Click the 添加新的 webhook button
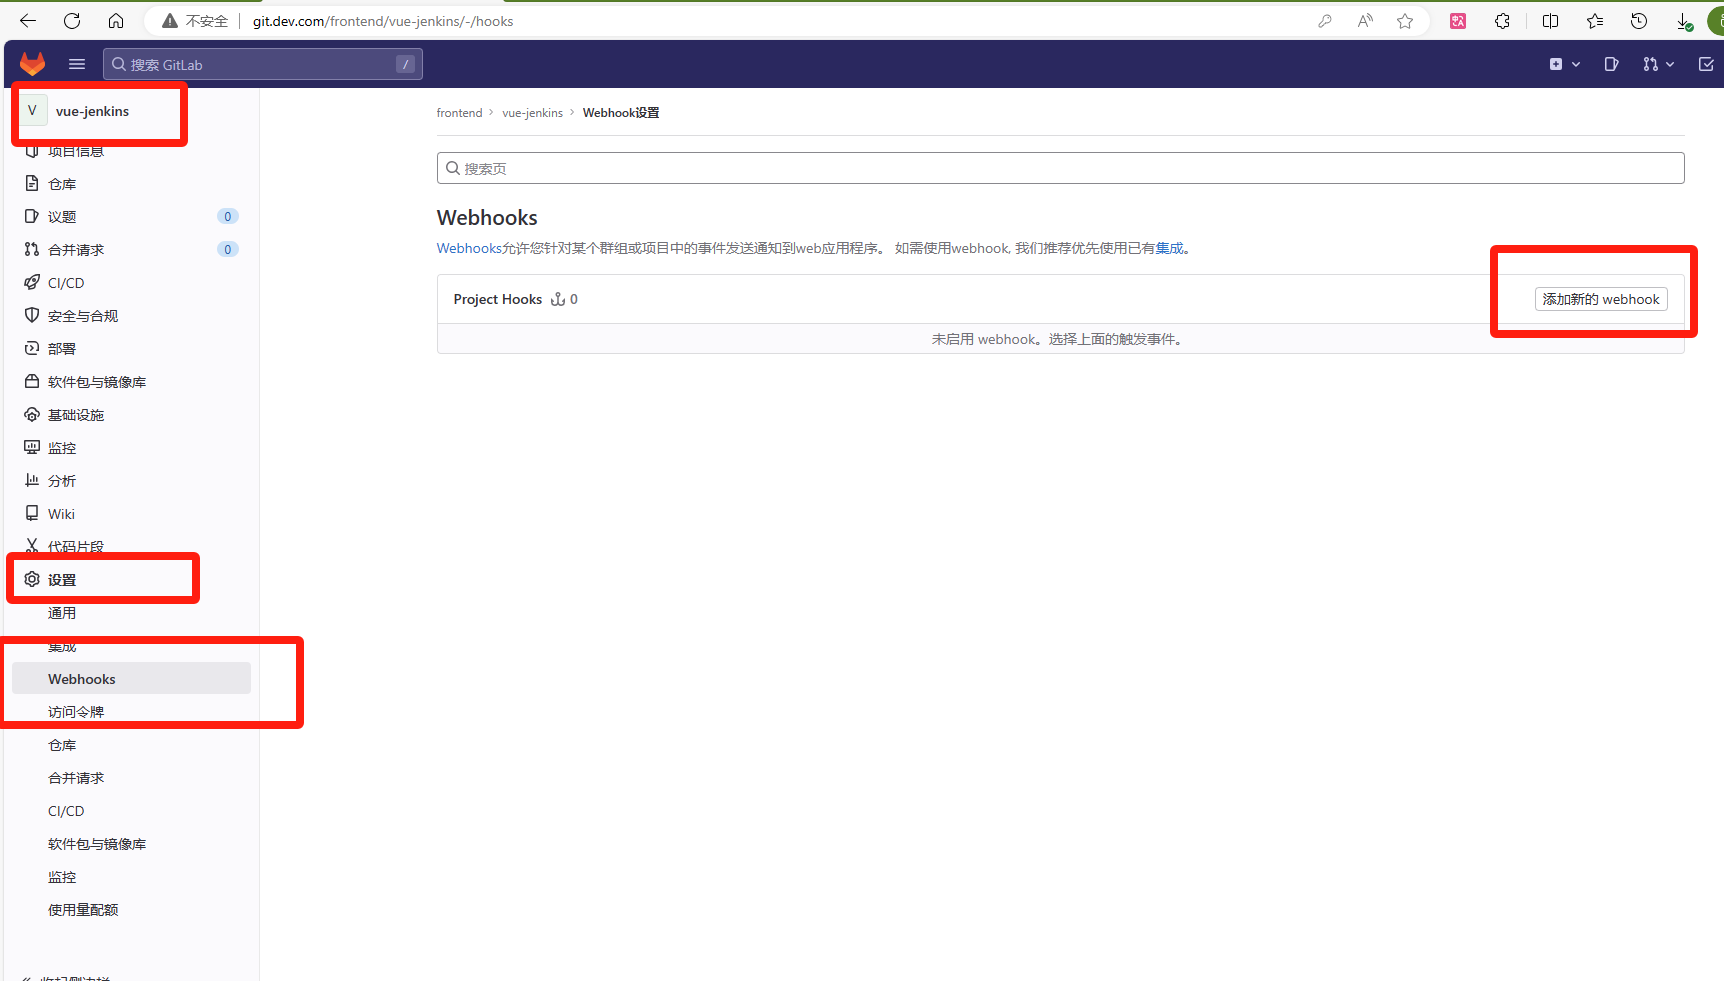 click(x=1601, y=299)
